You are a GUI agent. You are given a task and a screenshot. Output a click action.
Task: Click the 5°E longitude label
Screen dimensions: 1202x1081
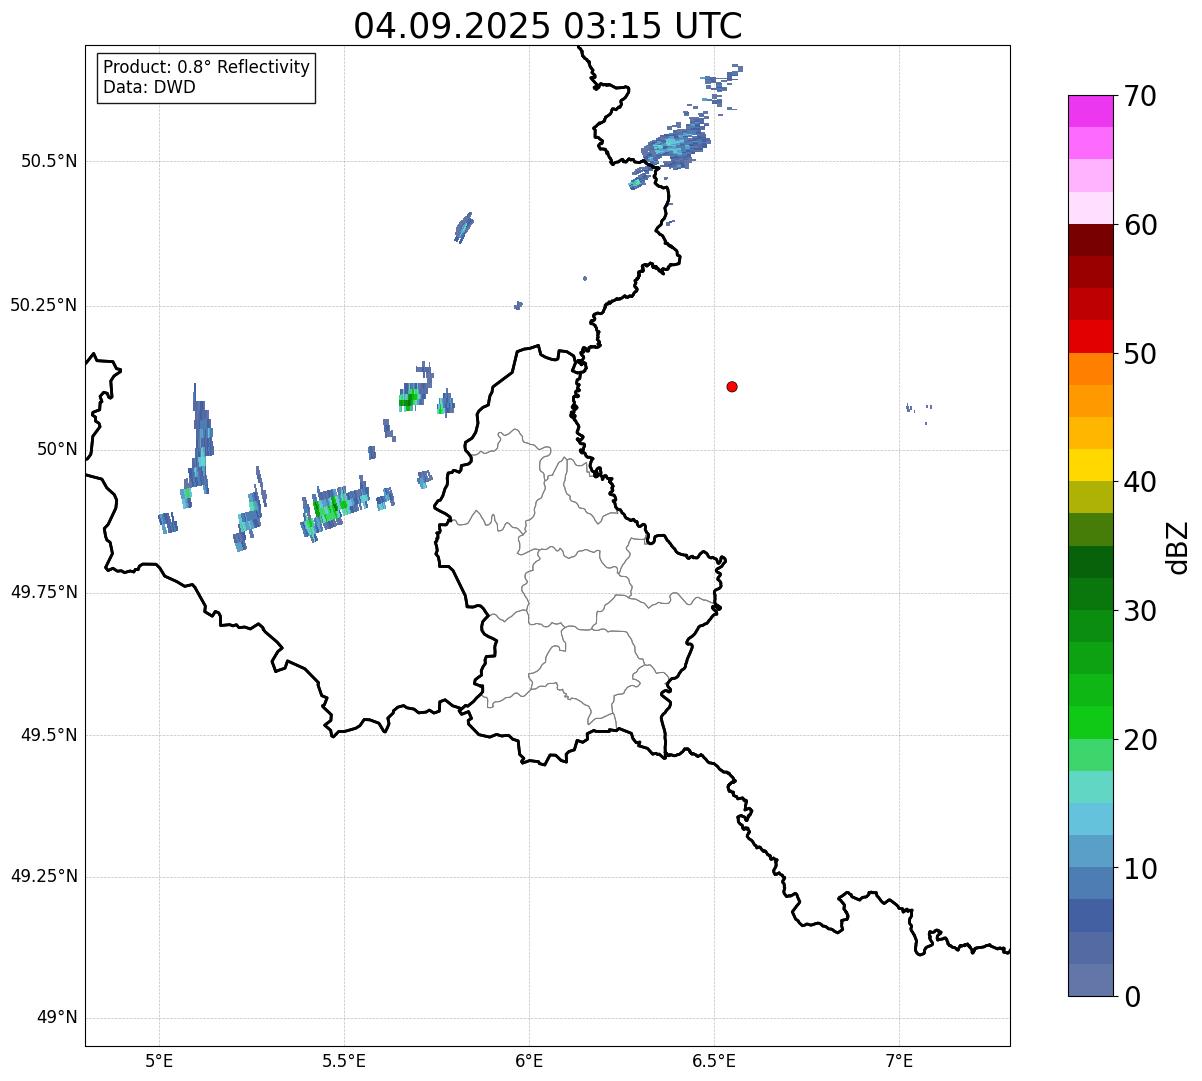[x=159, y=1060]
